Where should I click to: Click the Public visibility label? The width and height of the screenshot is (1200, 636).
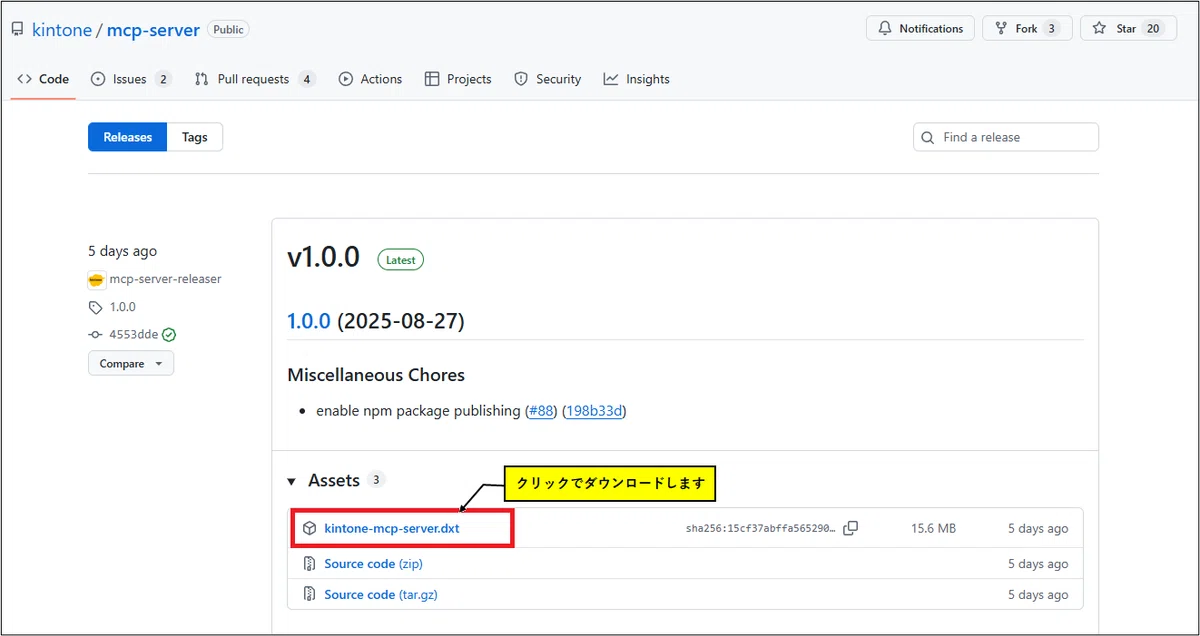pyautogui.click(x=228, y=29)
